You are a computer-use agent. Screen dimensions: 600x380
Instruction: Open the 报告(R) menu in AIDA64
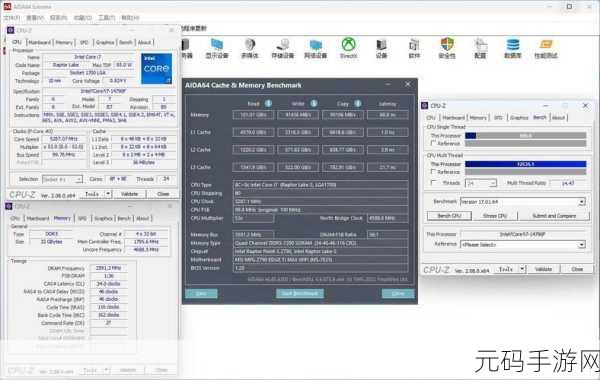click(x=59, y=18)
